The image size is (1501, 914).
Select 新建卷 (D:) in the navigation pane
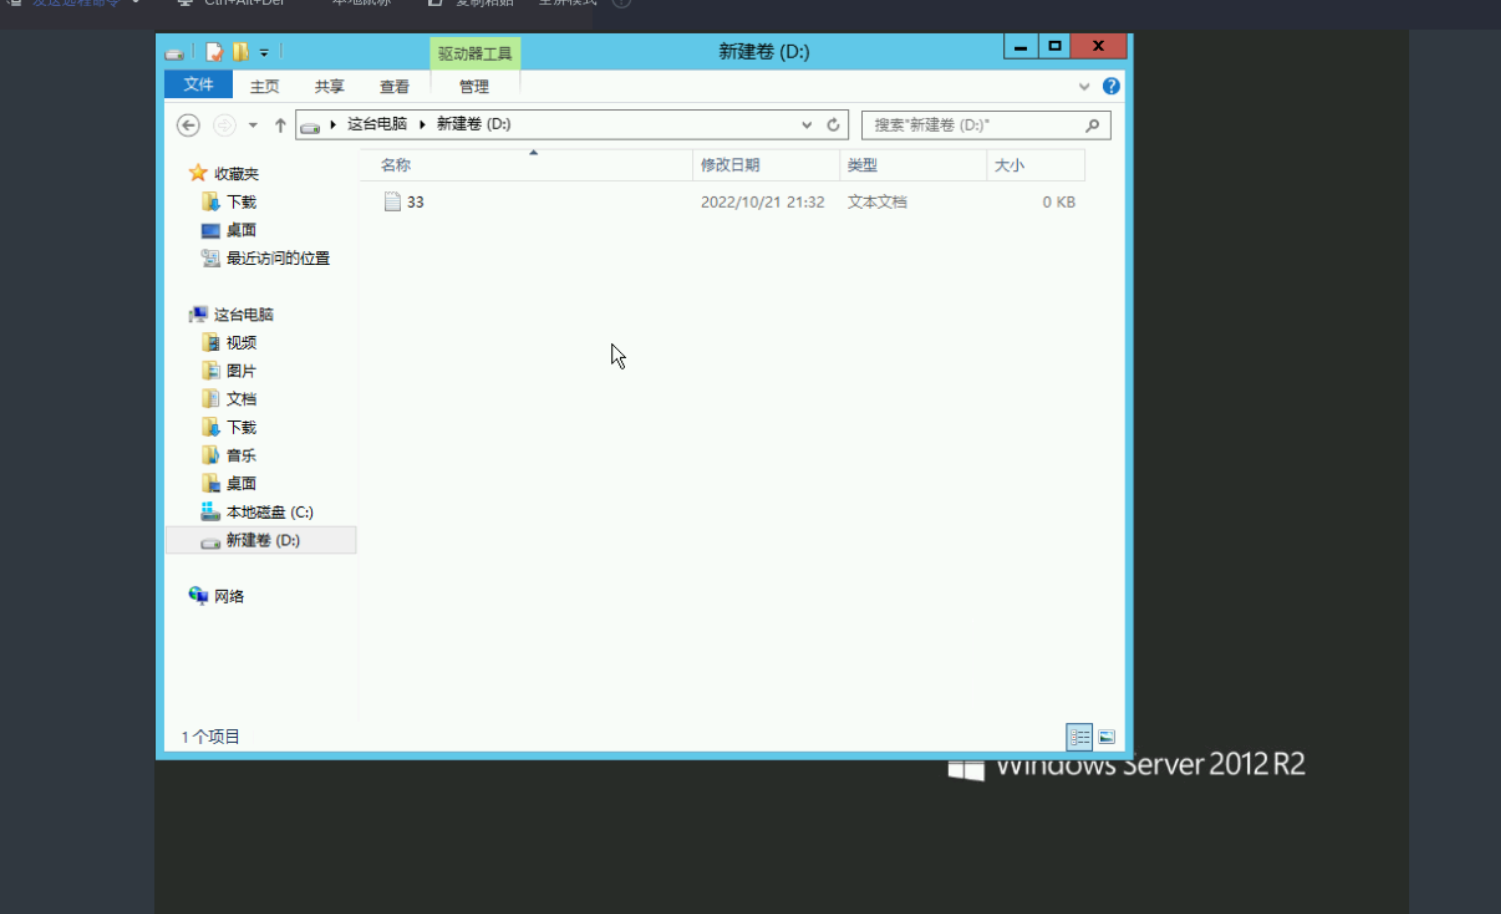tap(261, 540)
